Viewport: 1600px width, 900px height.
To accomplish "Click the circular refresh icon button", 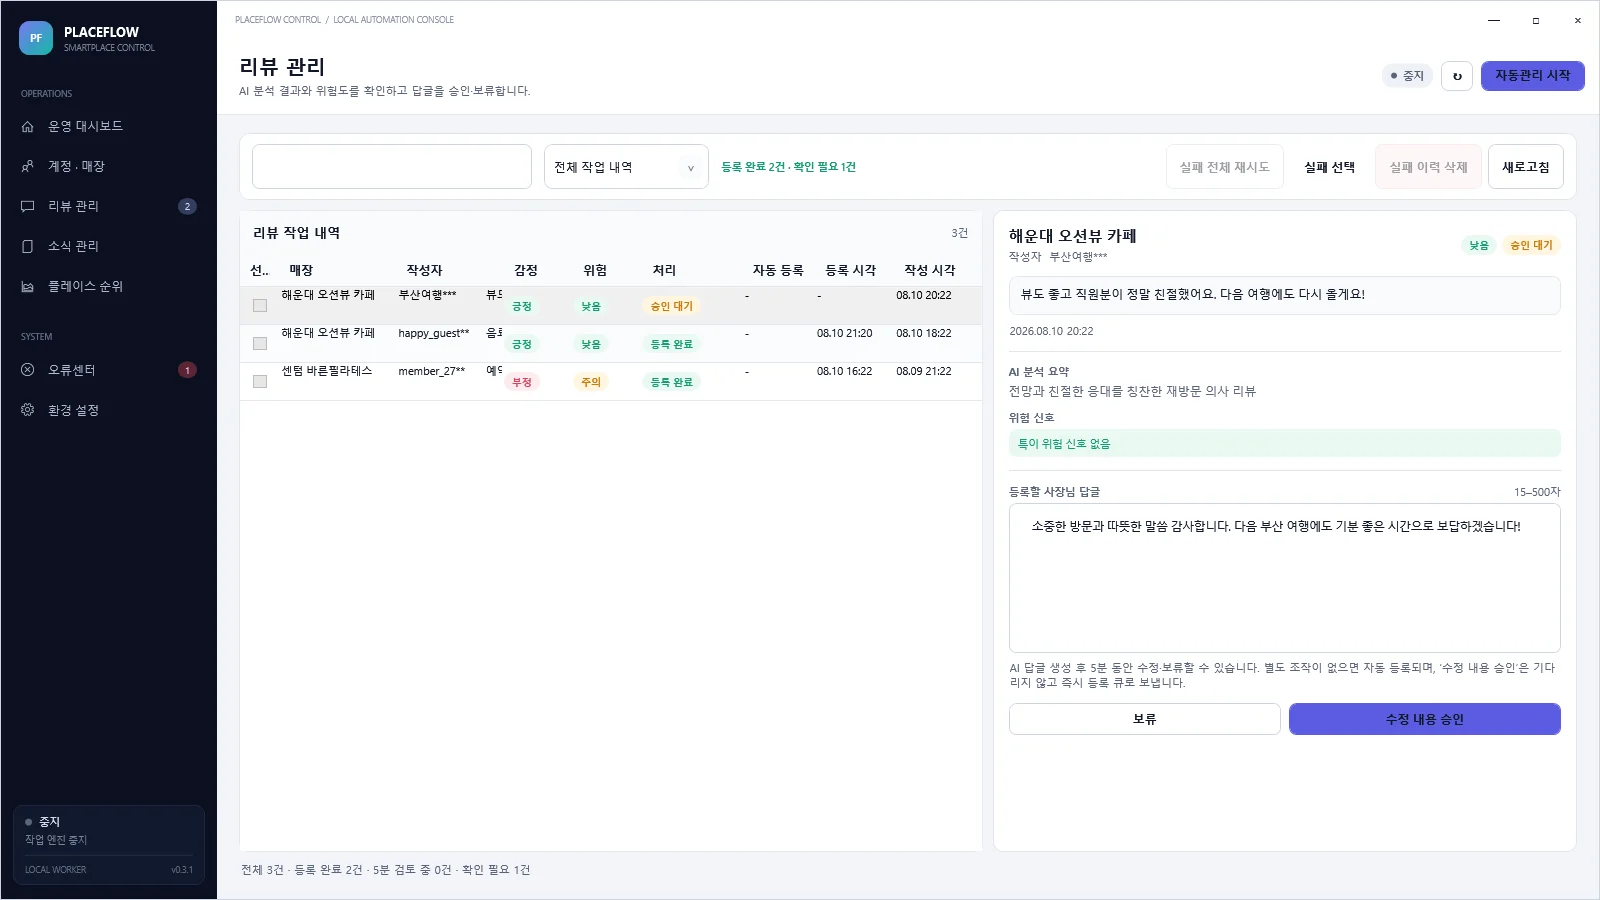I will tap(1457, 76).
